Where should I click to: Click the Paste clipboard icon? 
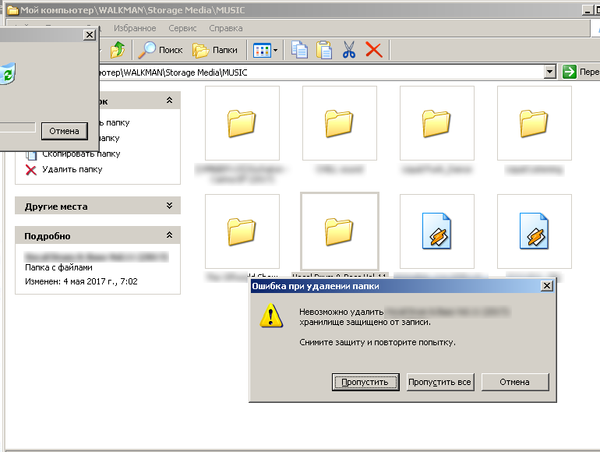(x=324, y=49)
